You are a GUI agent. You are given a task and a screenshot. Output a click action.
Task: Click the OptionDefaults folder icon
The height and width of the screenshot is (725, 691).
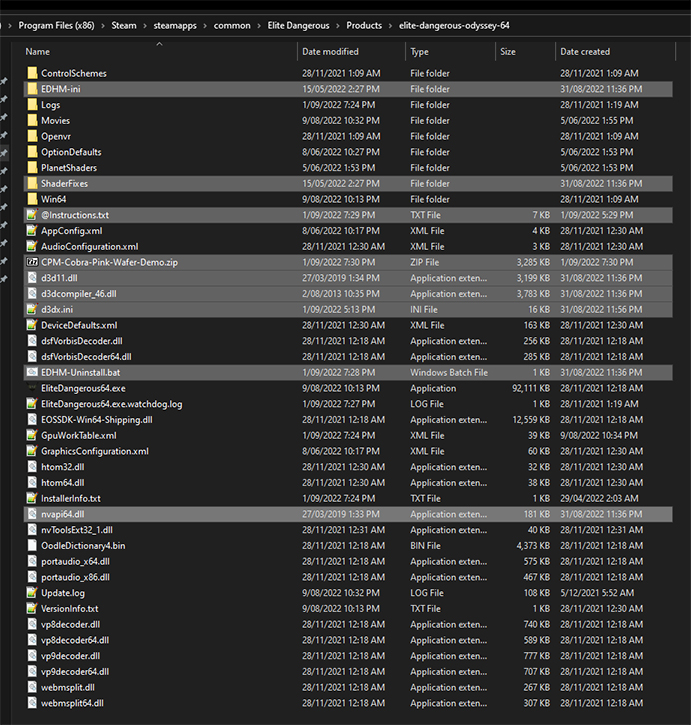click(x=32, y=152)
